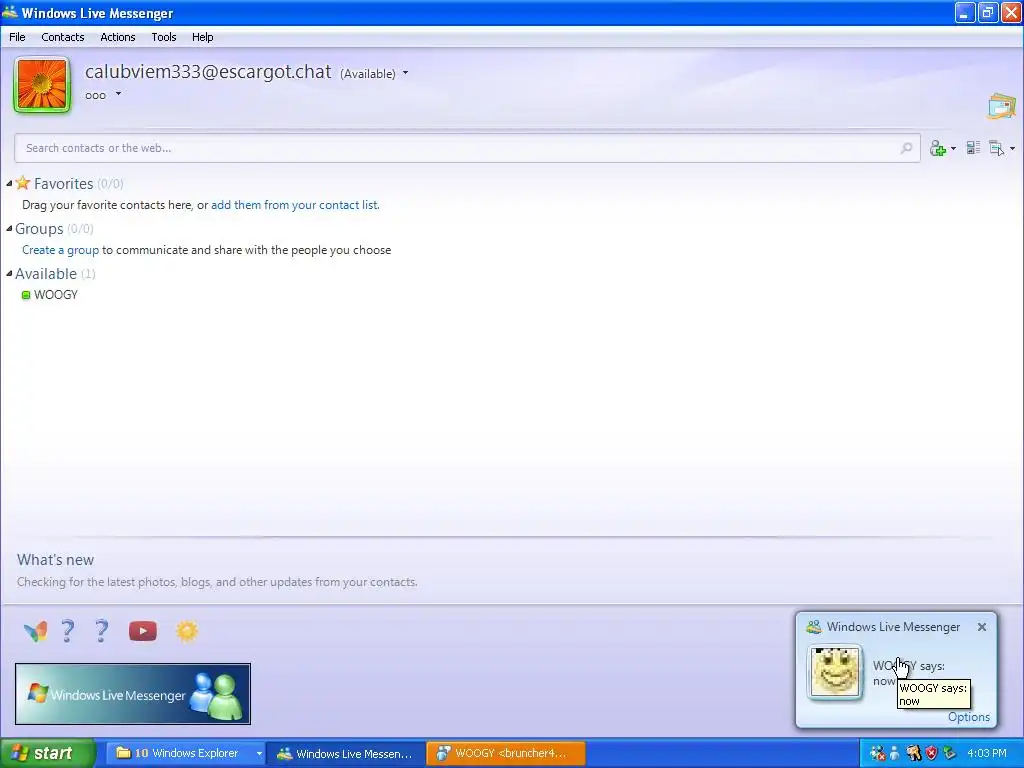This screenshot has height=768, width=1024.
Task: Open the Help menu
Action: click(202, 37)
